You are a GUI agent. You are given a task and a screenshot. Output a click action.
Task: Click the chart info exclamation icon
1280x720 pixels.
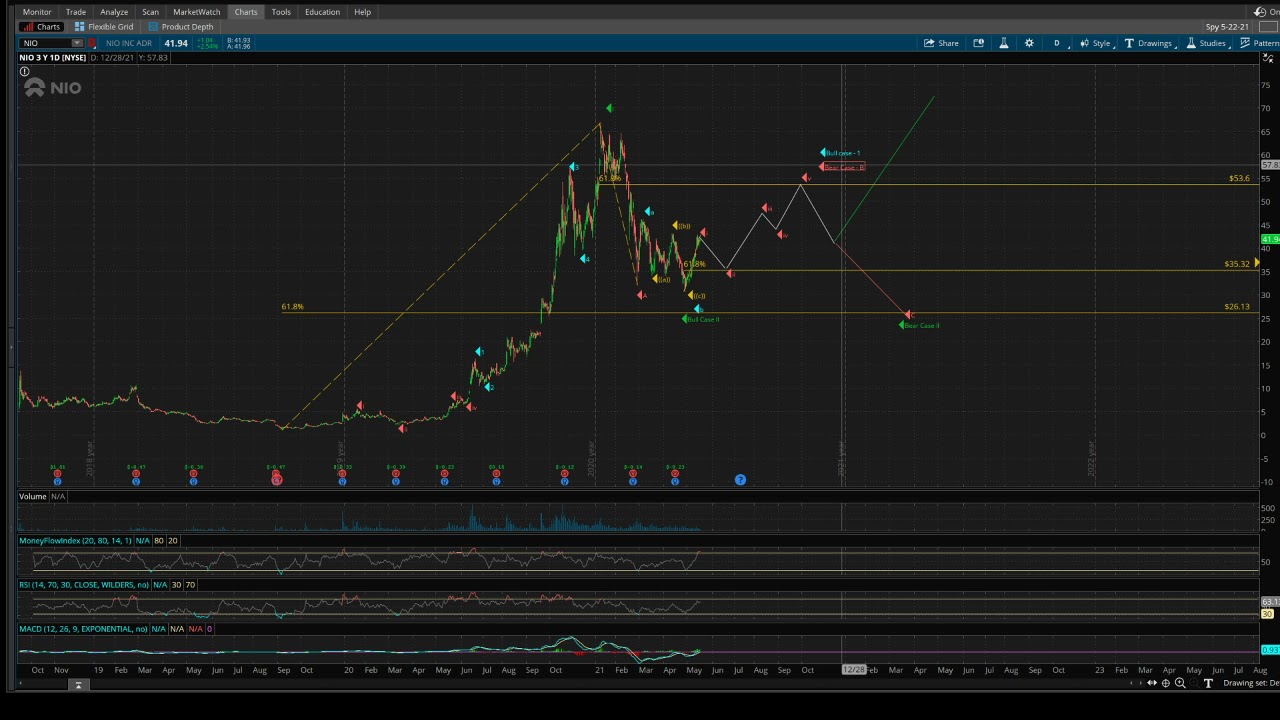[24, 72]
